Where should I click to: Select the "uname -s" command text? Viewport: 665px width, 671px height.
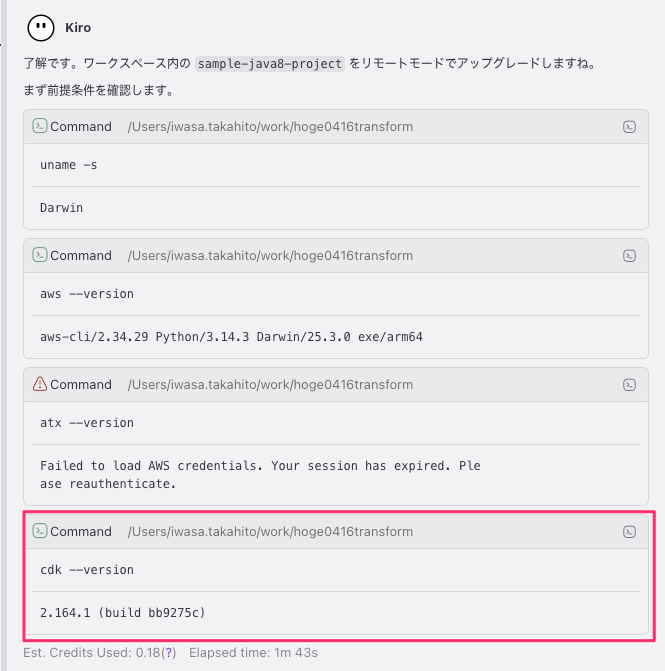click(68, 165)
